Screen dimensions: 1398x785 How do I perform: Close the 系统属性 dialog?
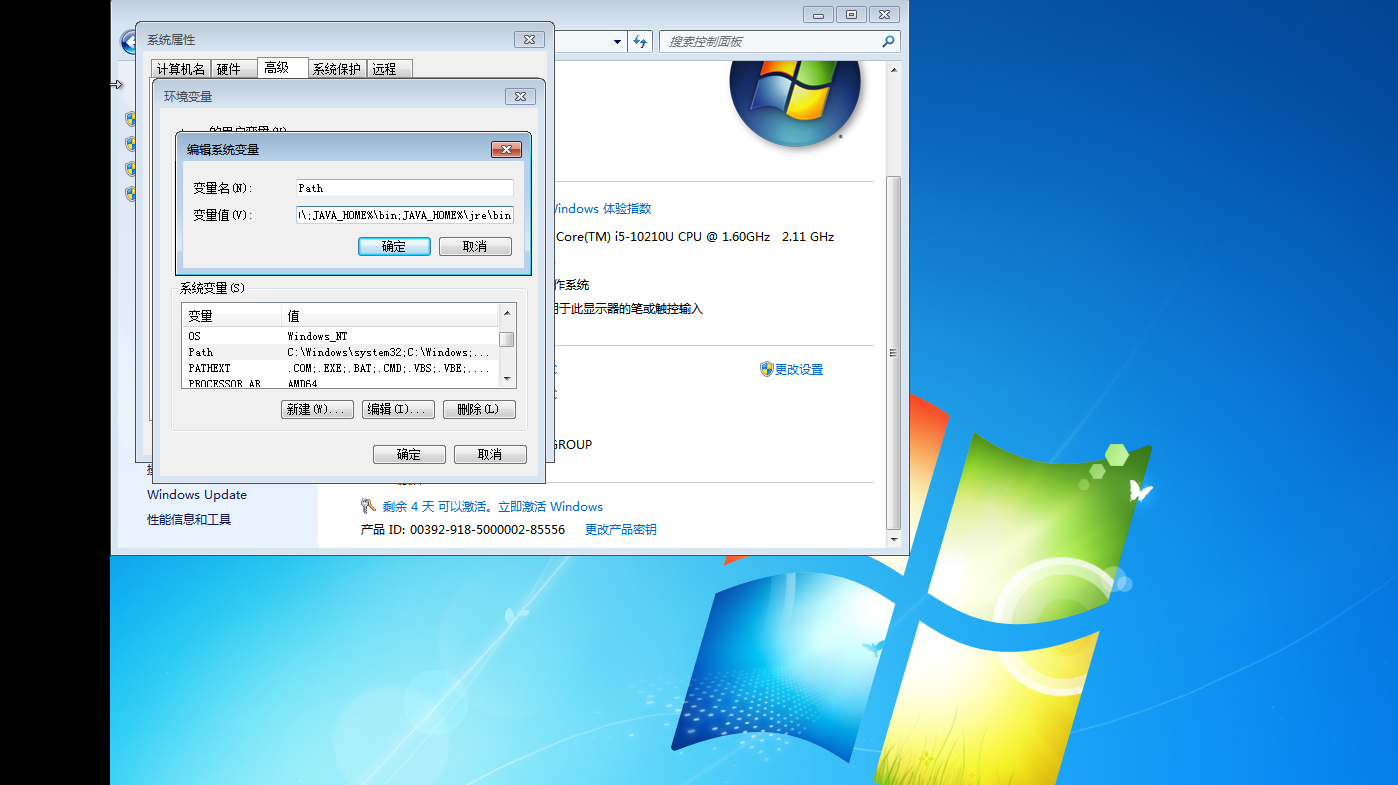[529, 40]
